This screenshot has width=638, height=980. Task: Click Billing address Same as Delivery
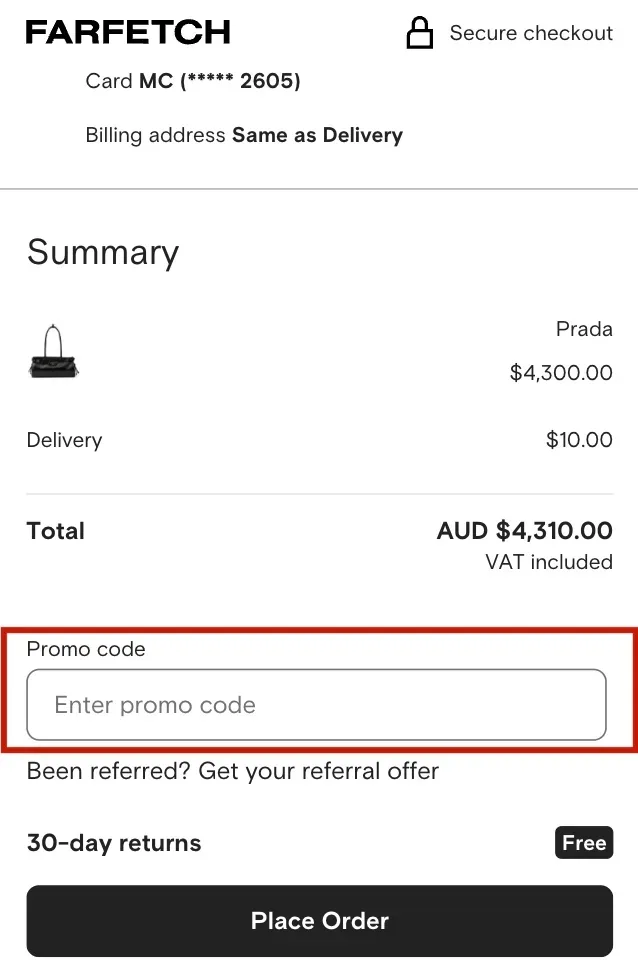point(244,135)
